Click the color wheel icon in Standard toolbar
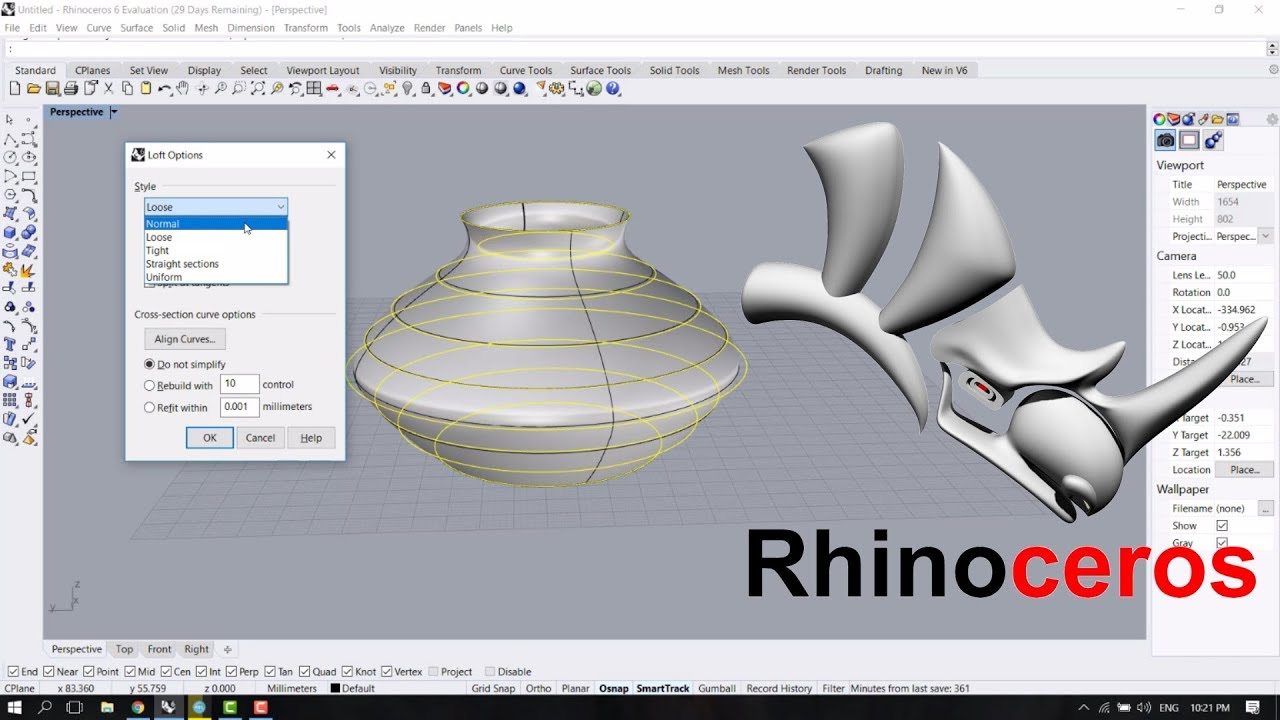This screenshot has width=1280, height=720. 463,88
